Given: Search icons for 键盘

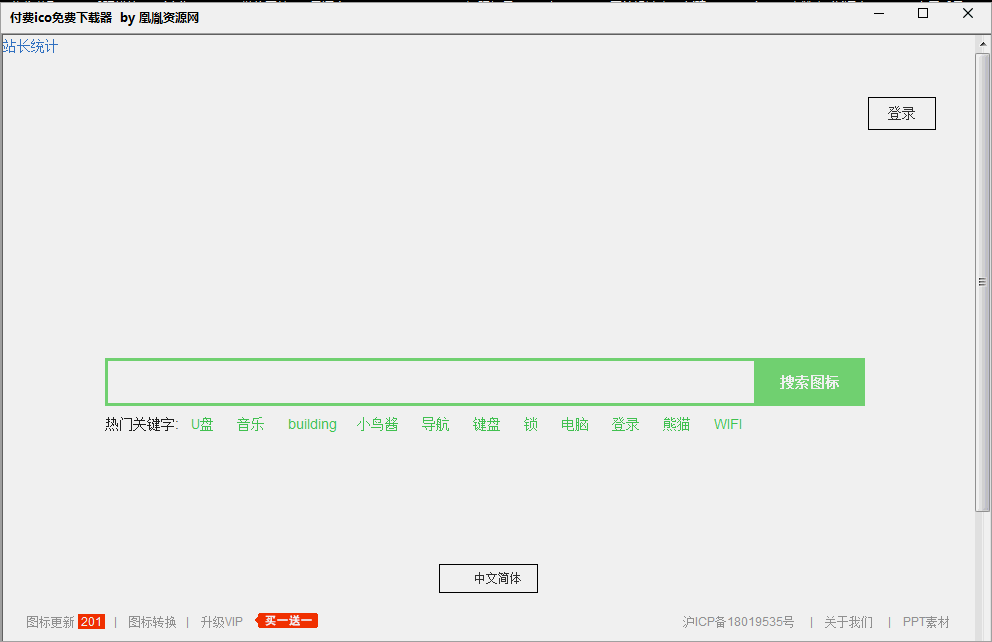Looking at the screenshot, I should click(x=485, y=424).
